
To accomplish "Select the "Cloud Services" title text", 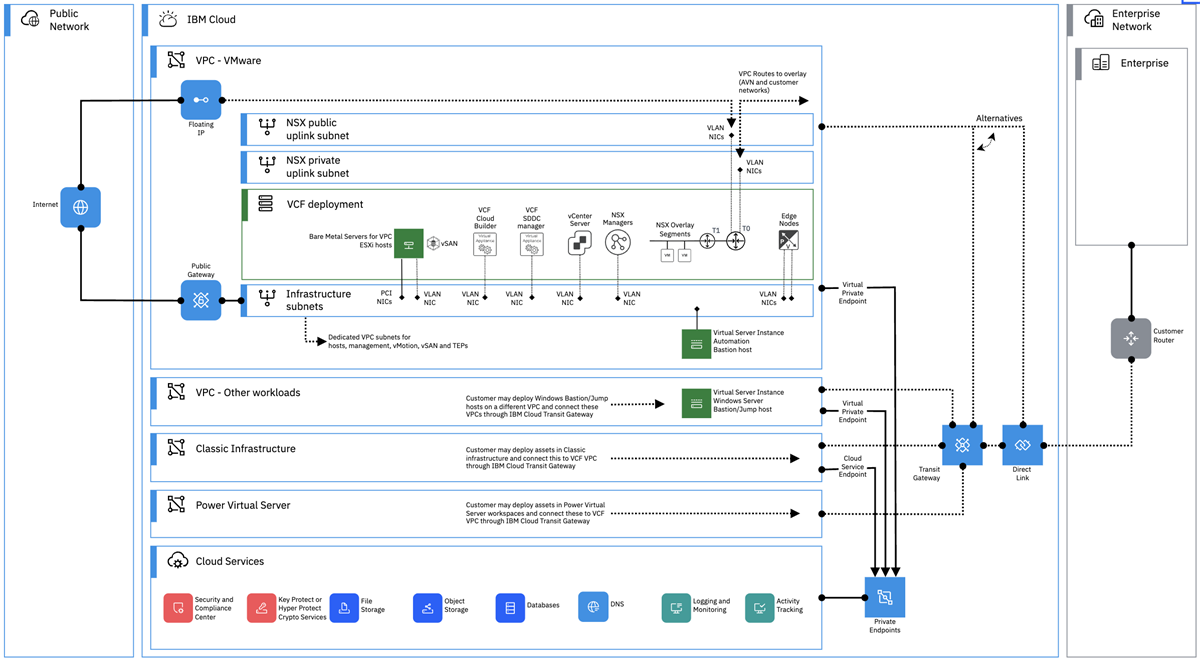I will [x=230, y=561].
